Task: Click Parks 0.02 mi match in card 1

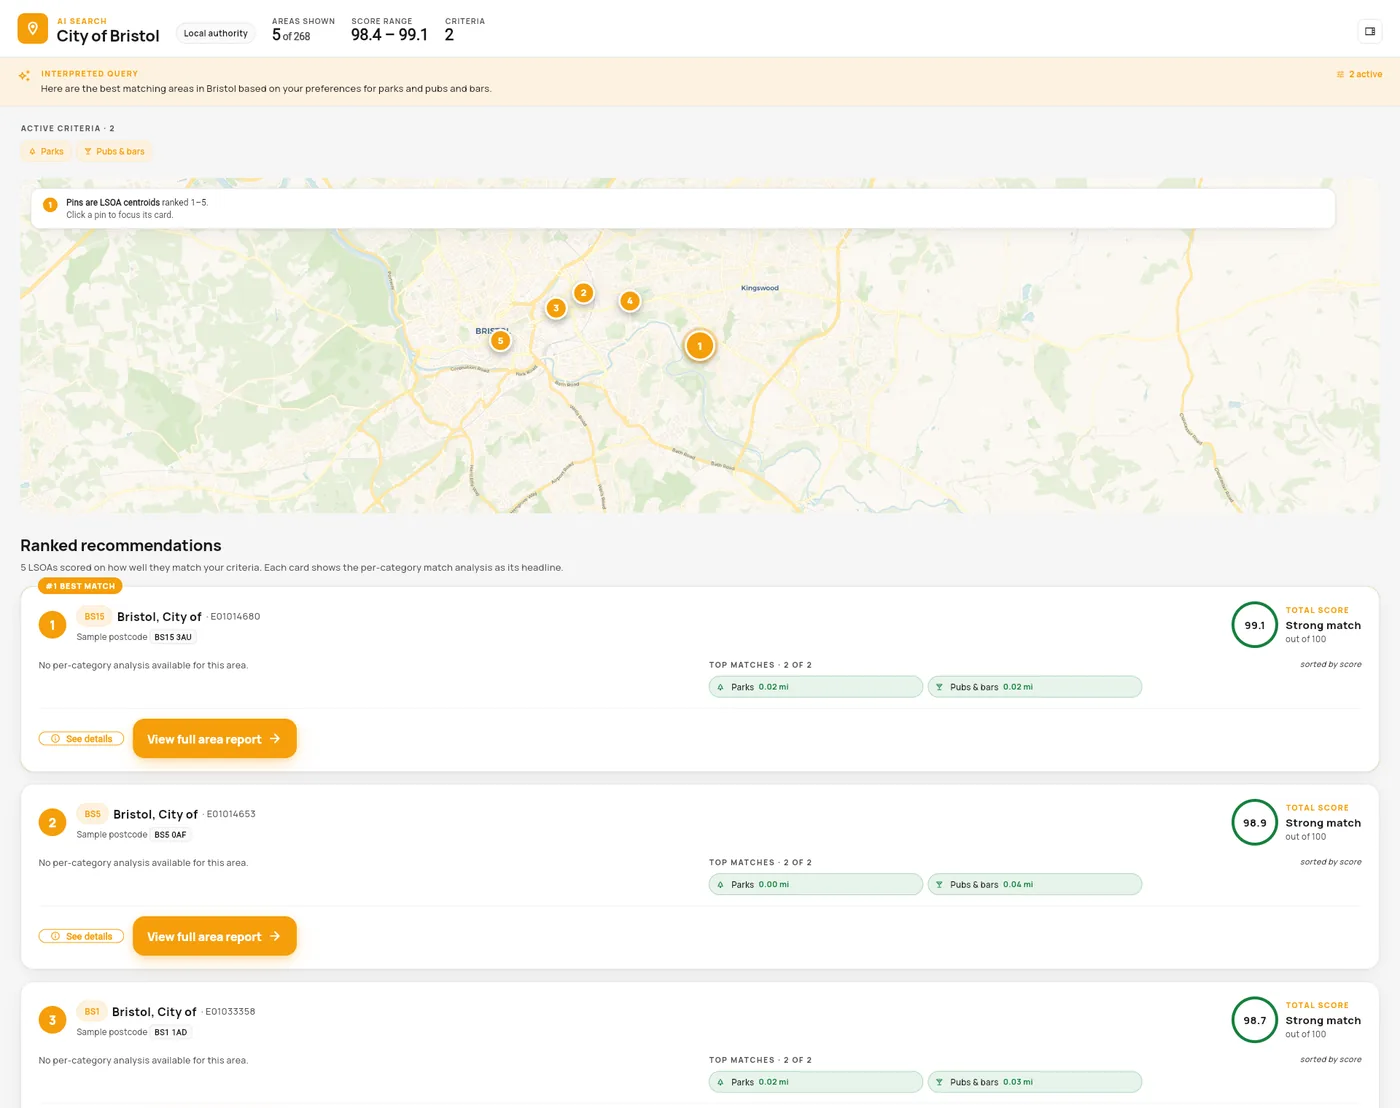Action: coord(815,687)
